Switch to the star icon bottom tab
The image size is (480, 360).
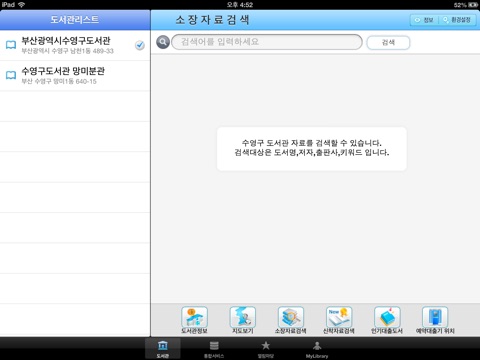[x=265, y=349]
